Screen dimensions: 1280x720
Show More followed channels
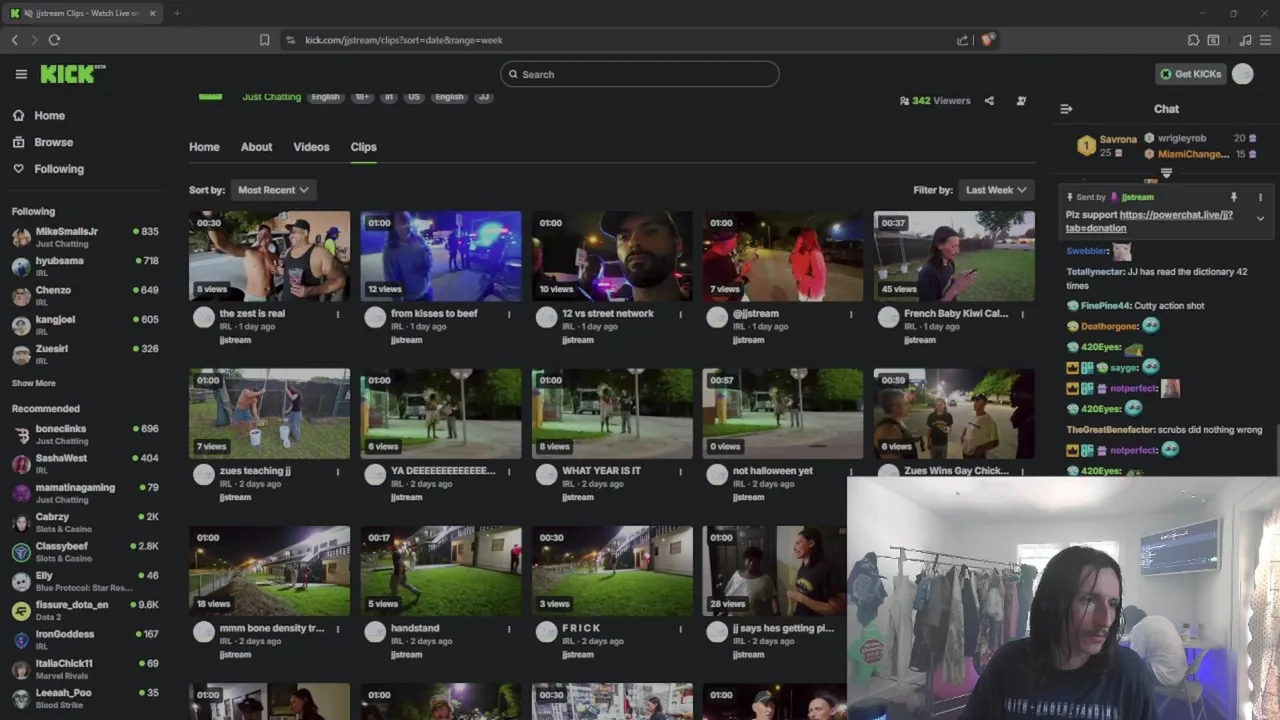33,383
